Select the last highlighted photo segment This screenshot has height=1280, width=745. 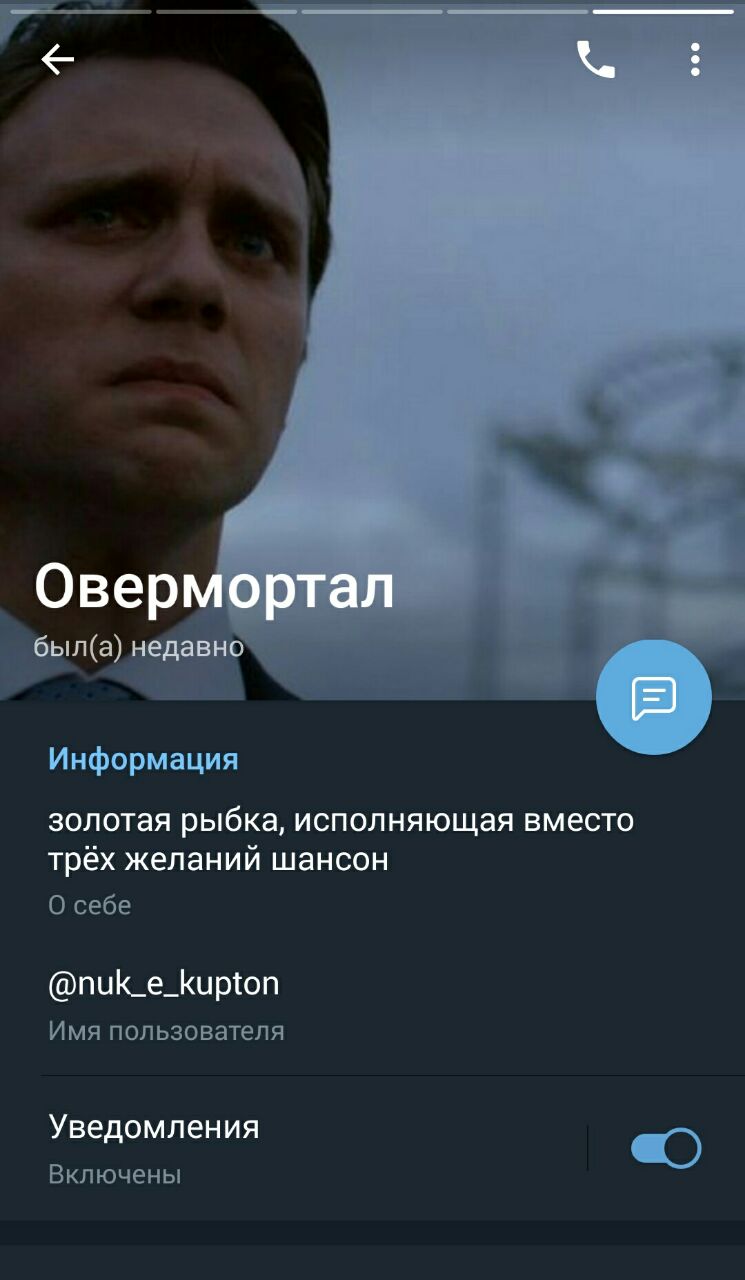663,12
